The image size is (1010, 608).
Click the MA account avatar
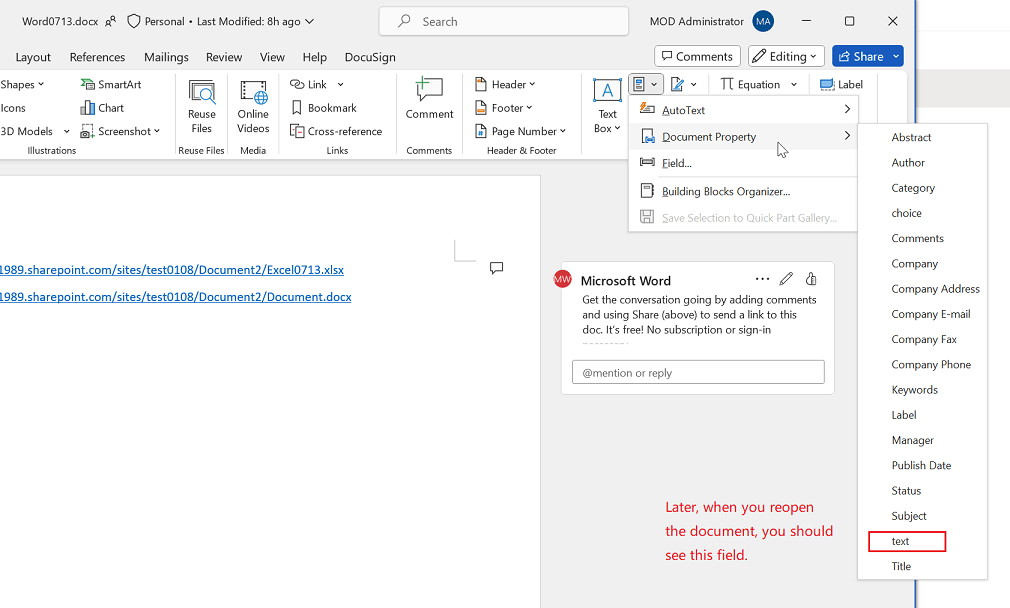763,21
